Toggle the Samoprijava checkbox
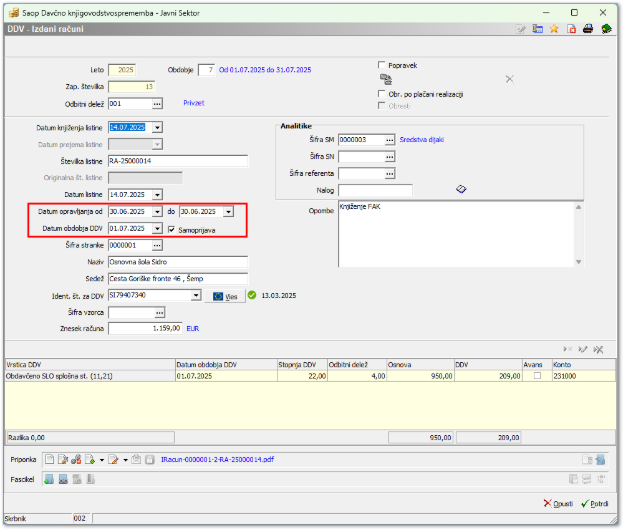This screenshot has height=530, width=624. tap(172, 229)
